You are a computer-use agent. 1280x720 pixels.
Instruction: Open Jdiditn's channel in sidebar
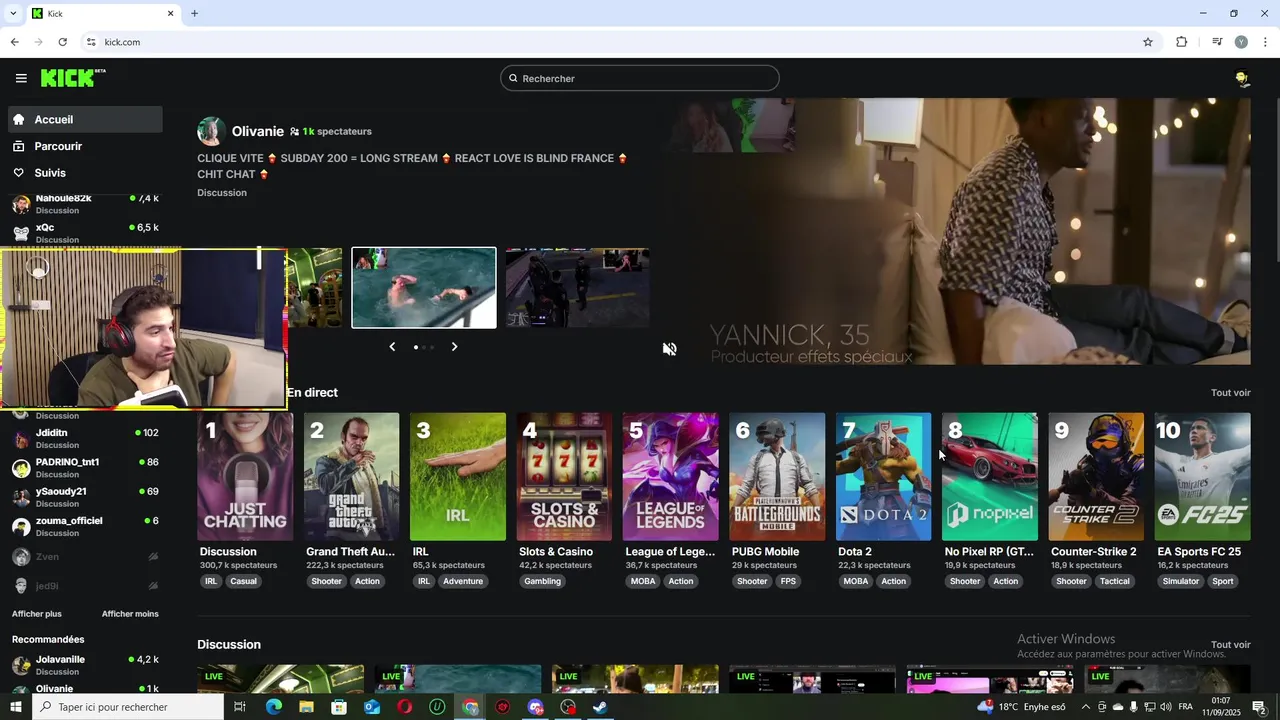pos(85,438)
